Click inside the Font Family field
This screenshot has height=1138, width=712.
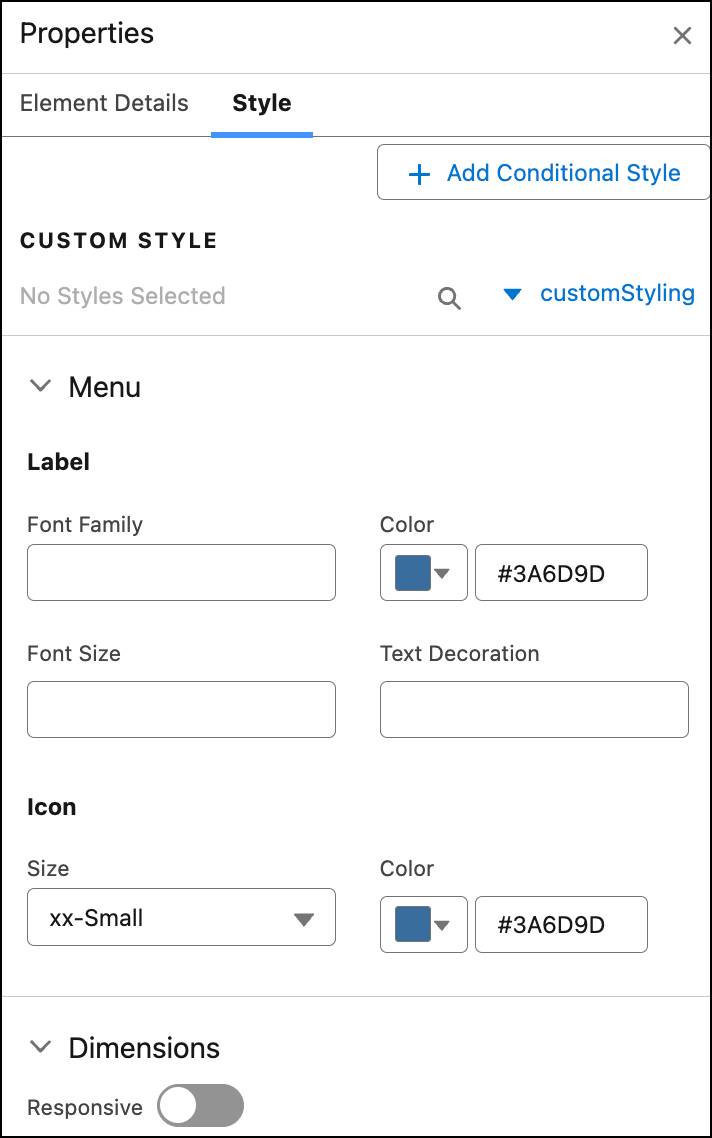coord(181,572)
